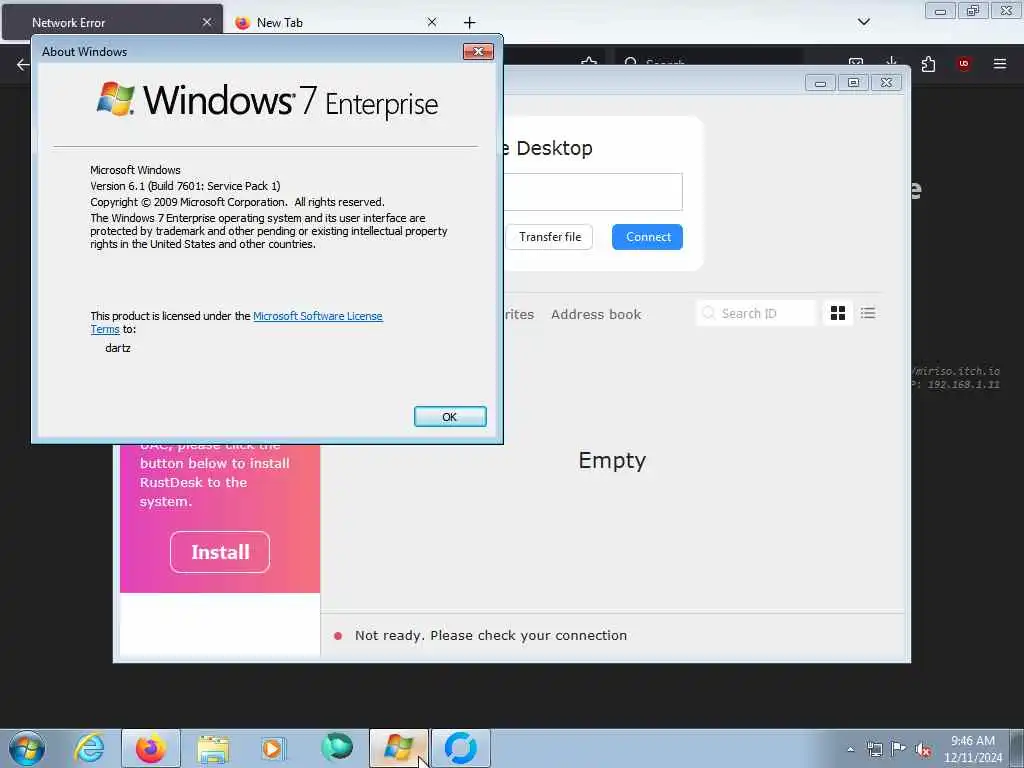Close the RustDesk window
The height and width of the screenshot is (768, 1024).
pos(886,83)
